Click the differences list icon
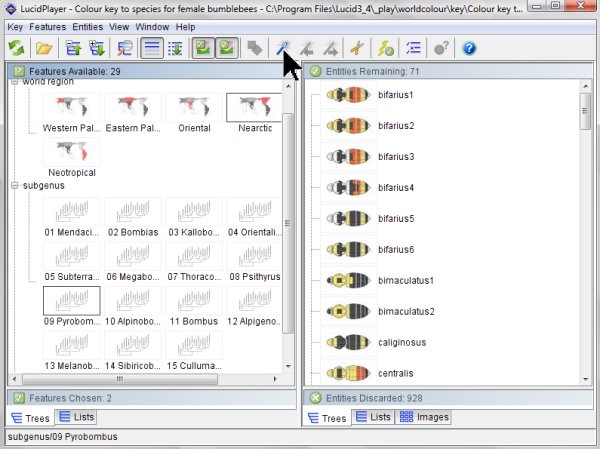This screenshot has height=449, width=600. 413,49
